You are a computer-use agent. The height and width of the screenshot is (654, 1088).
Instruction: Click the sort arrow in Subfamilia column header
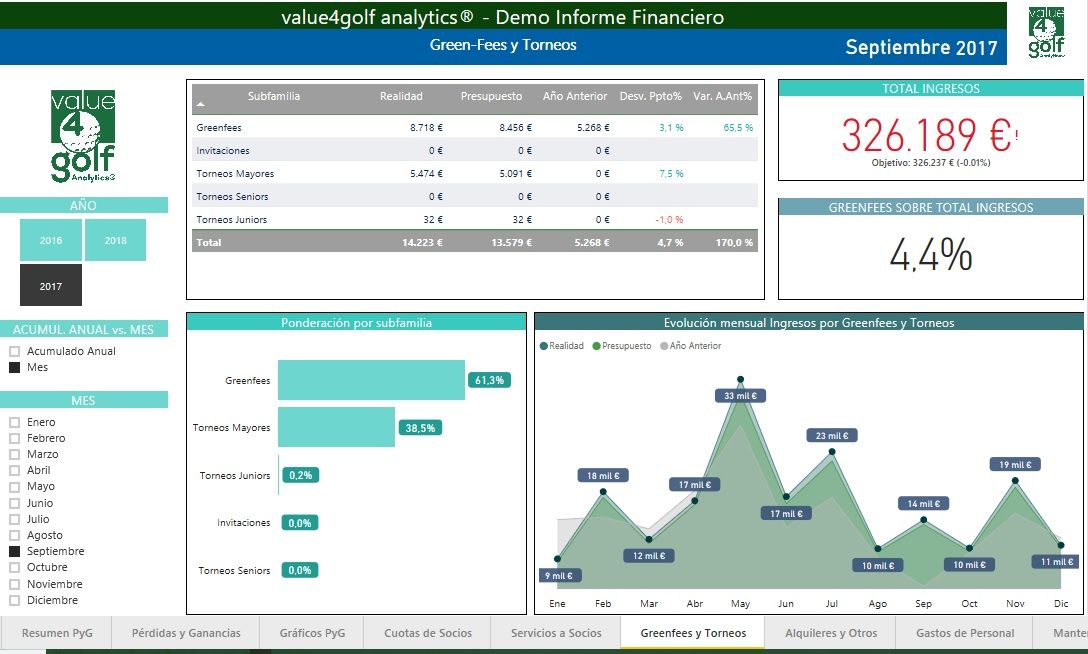pos(201,104)
